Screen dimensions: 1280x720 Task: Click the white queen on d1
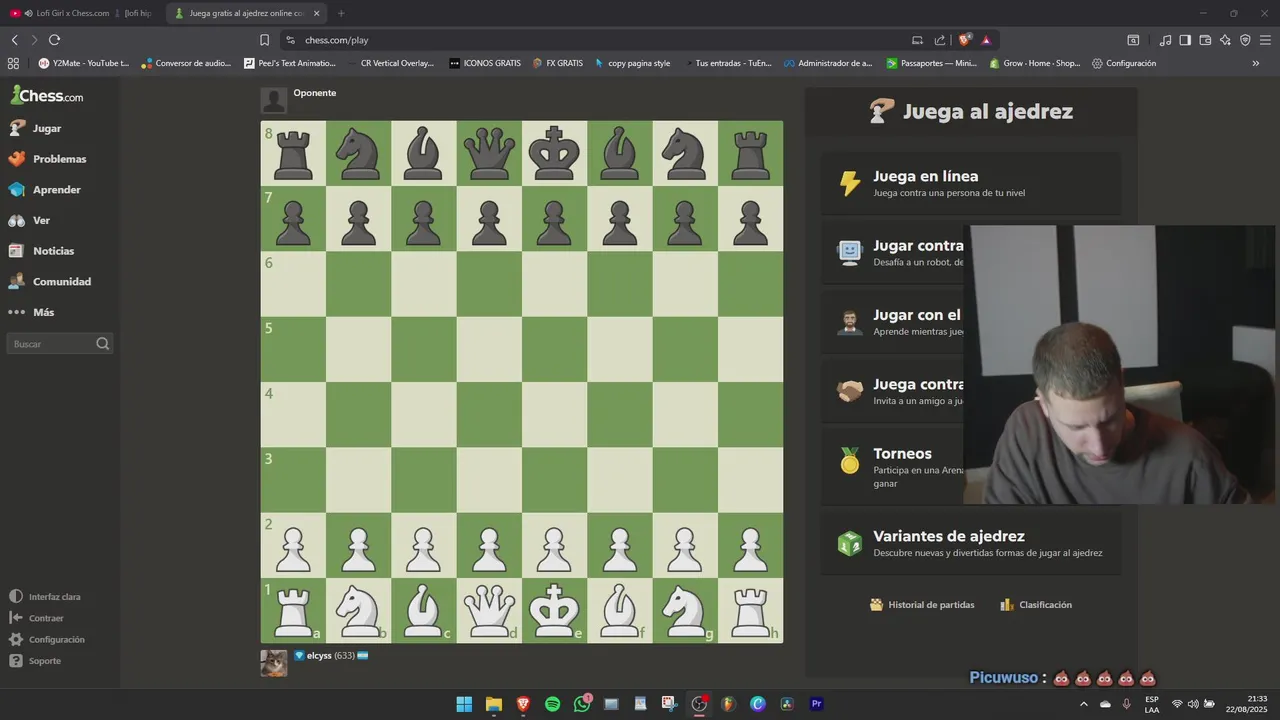point(489,610)
